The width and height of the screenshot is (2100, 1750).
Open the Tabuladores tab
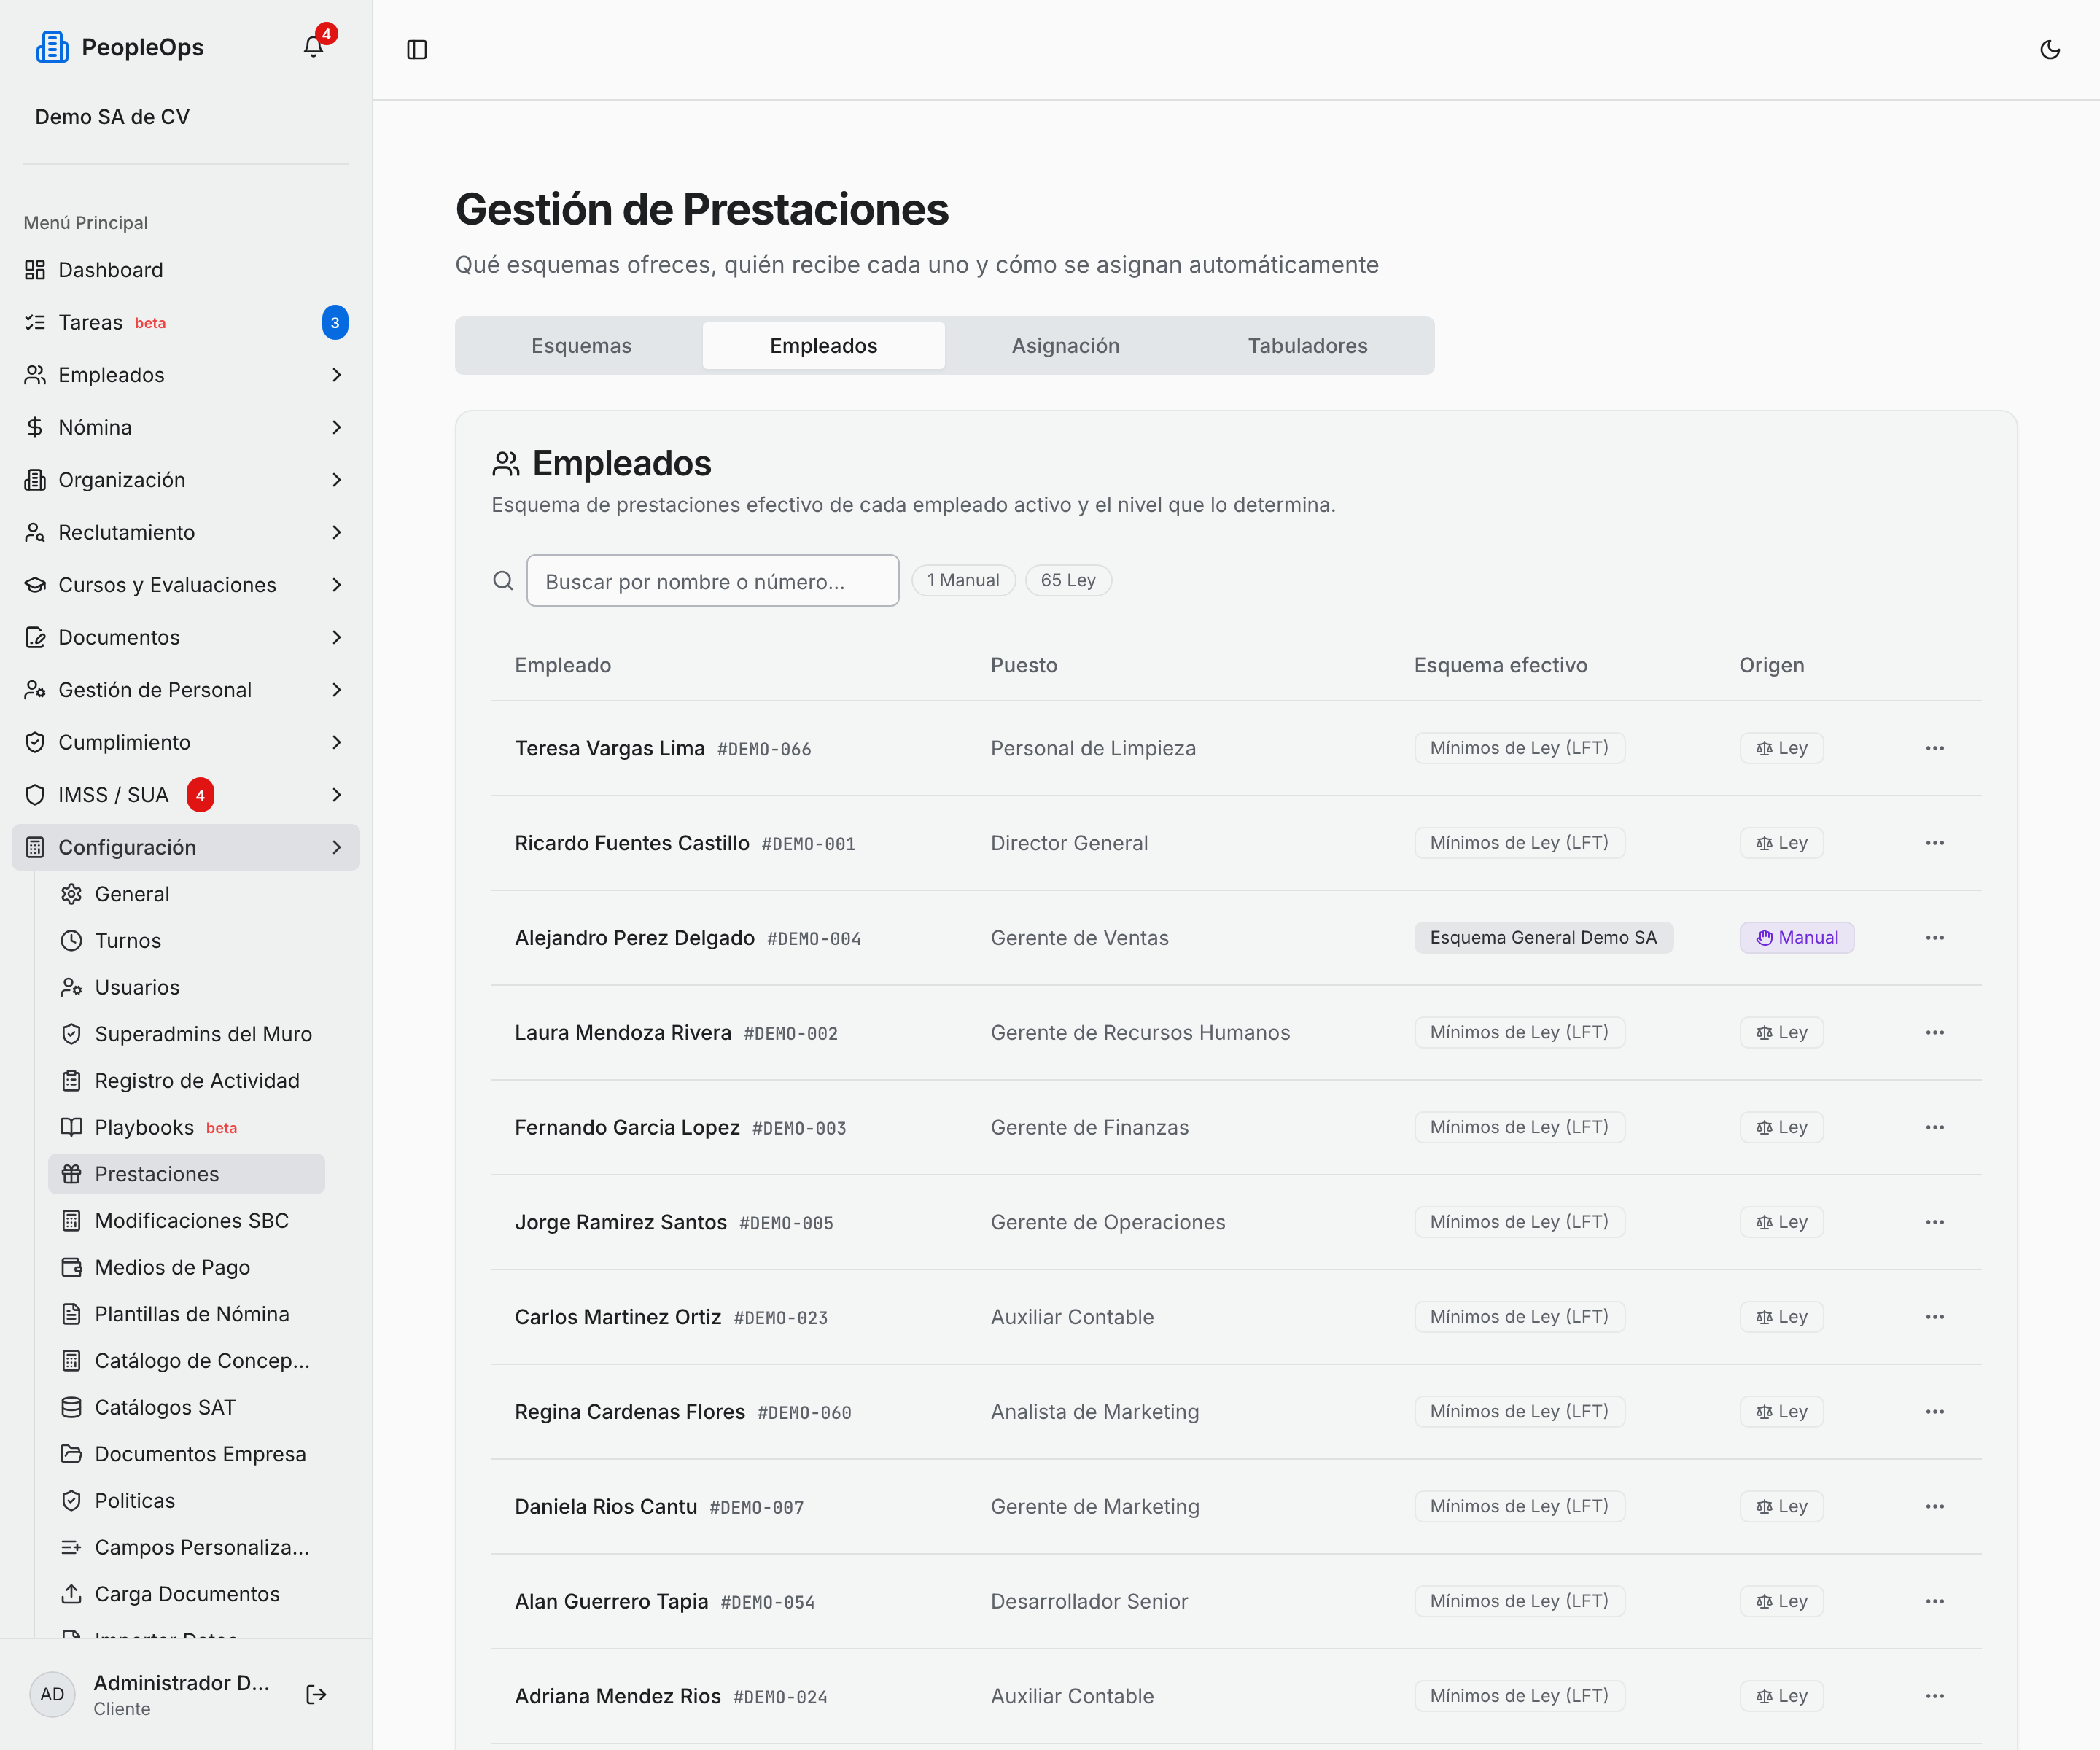click(1307, 346)
